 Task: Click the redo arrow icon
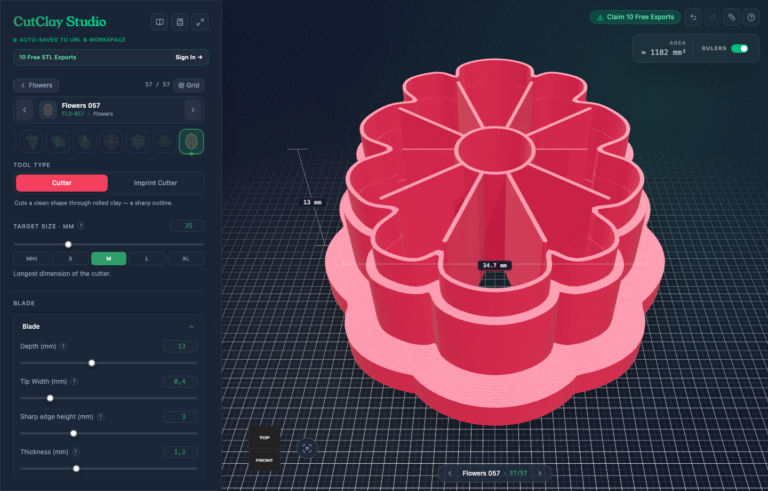pos(712,17)
